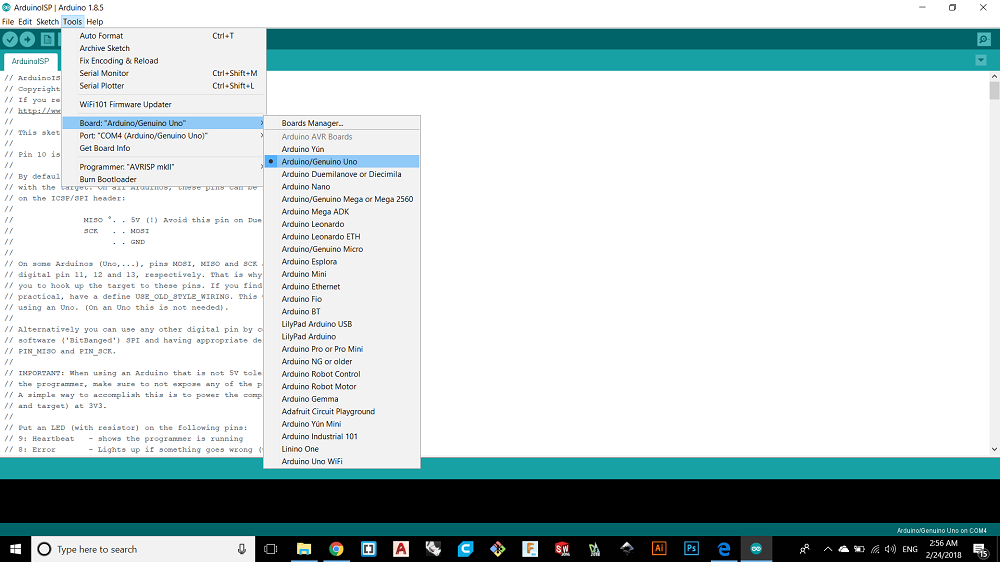Open Adobe Illustrator from taskbar

[x=659, y=549]
